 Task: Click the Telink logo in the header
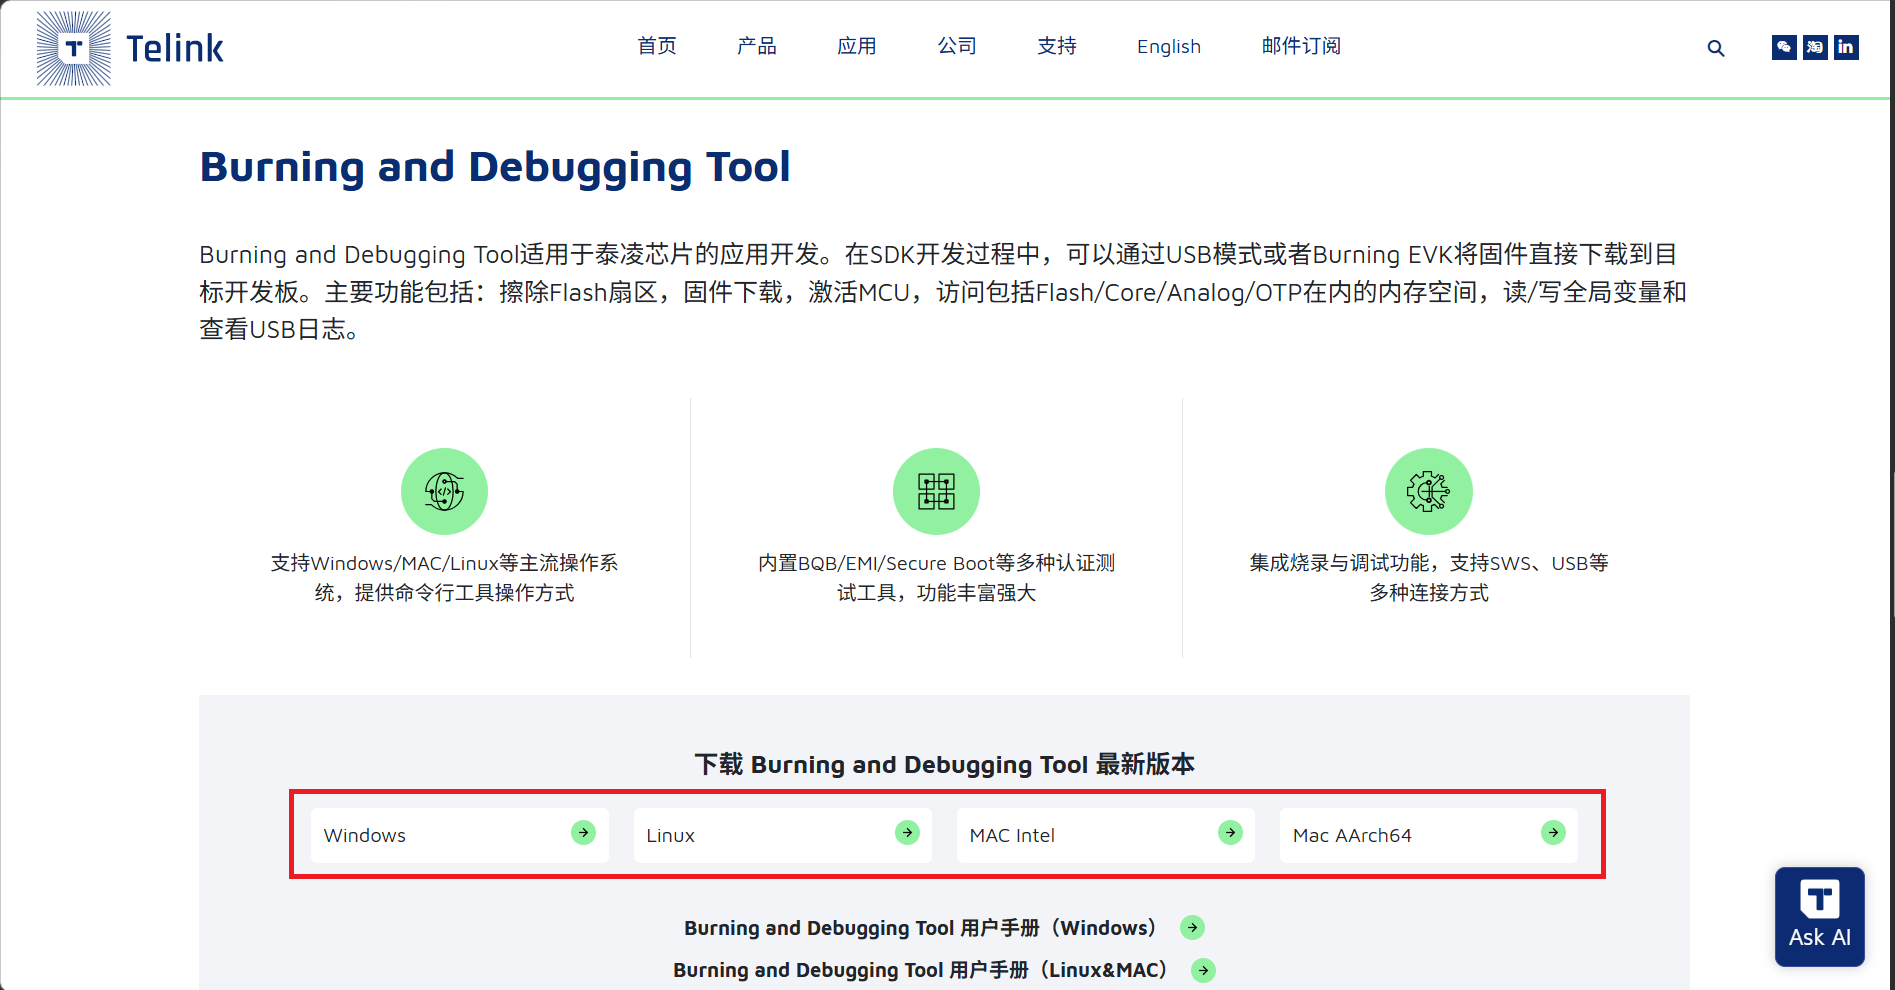(130, 48)
